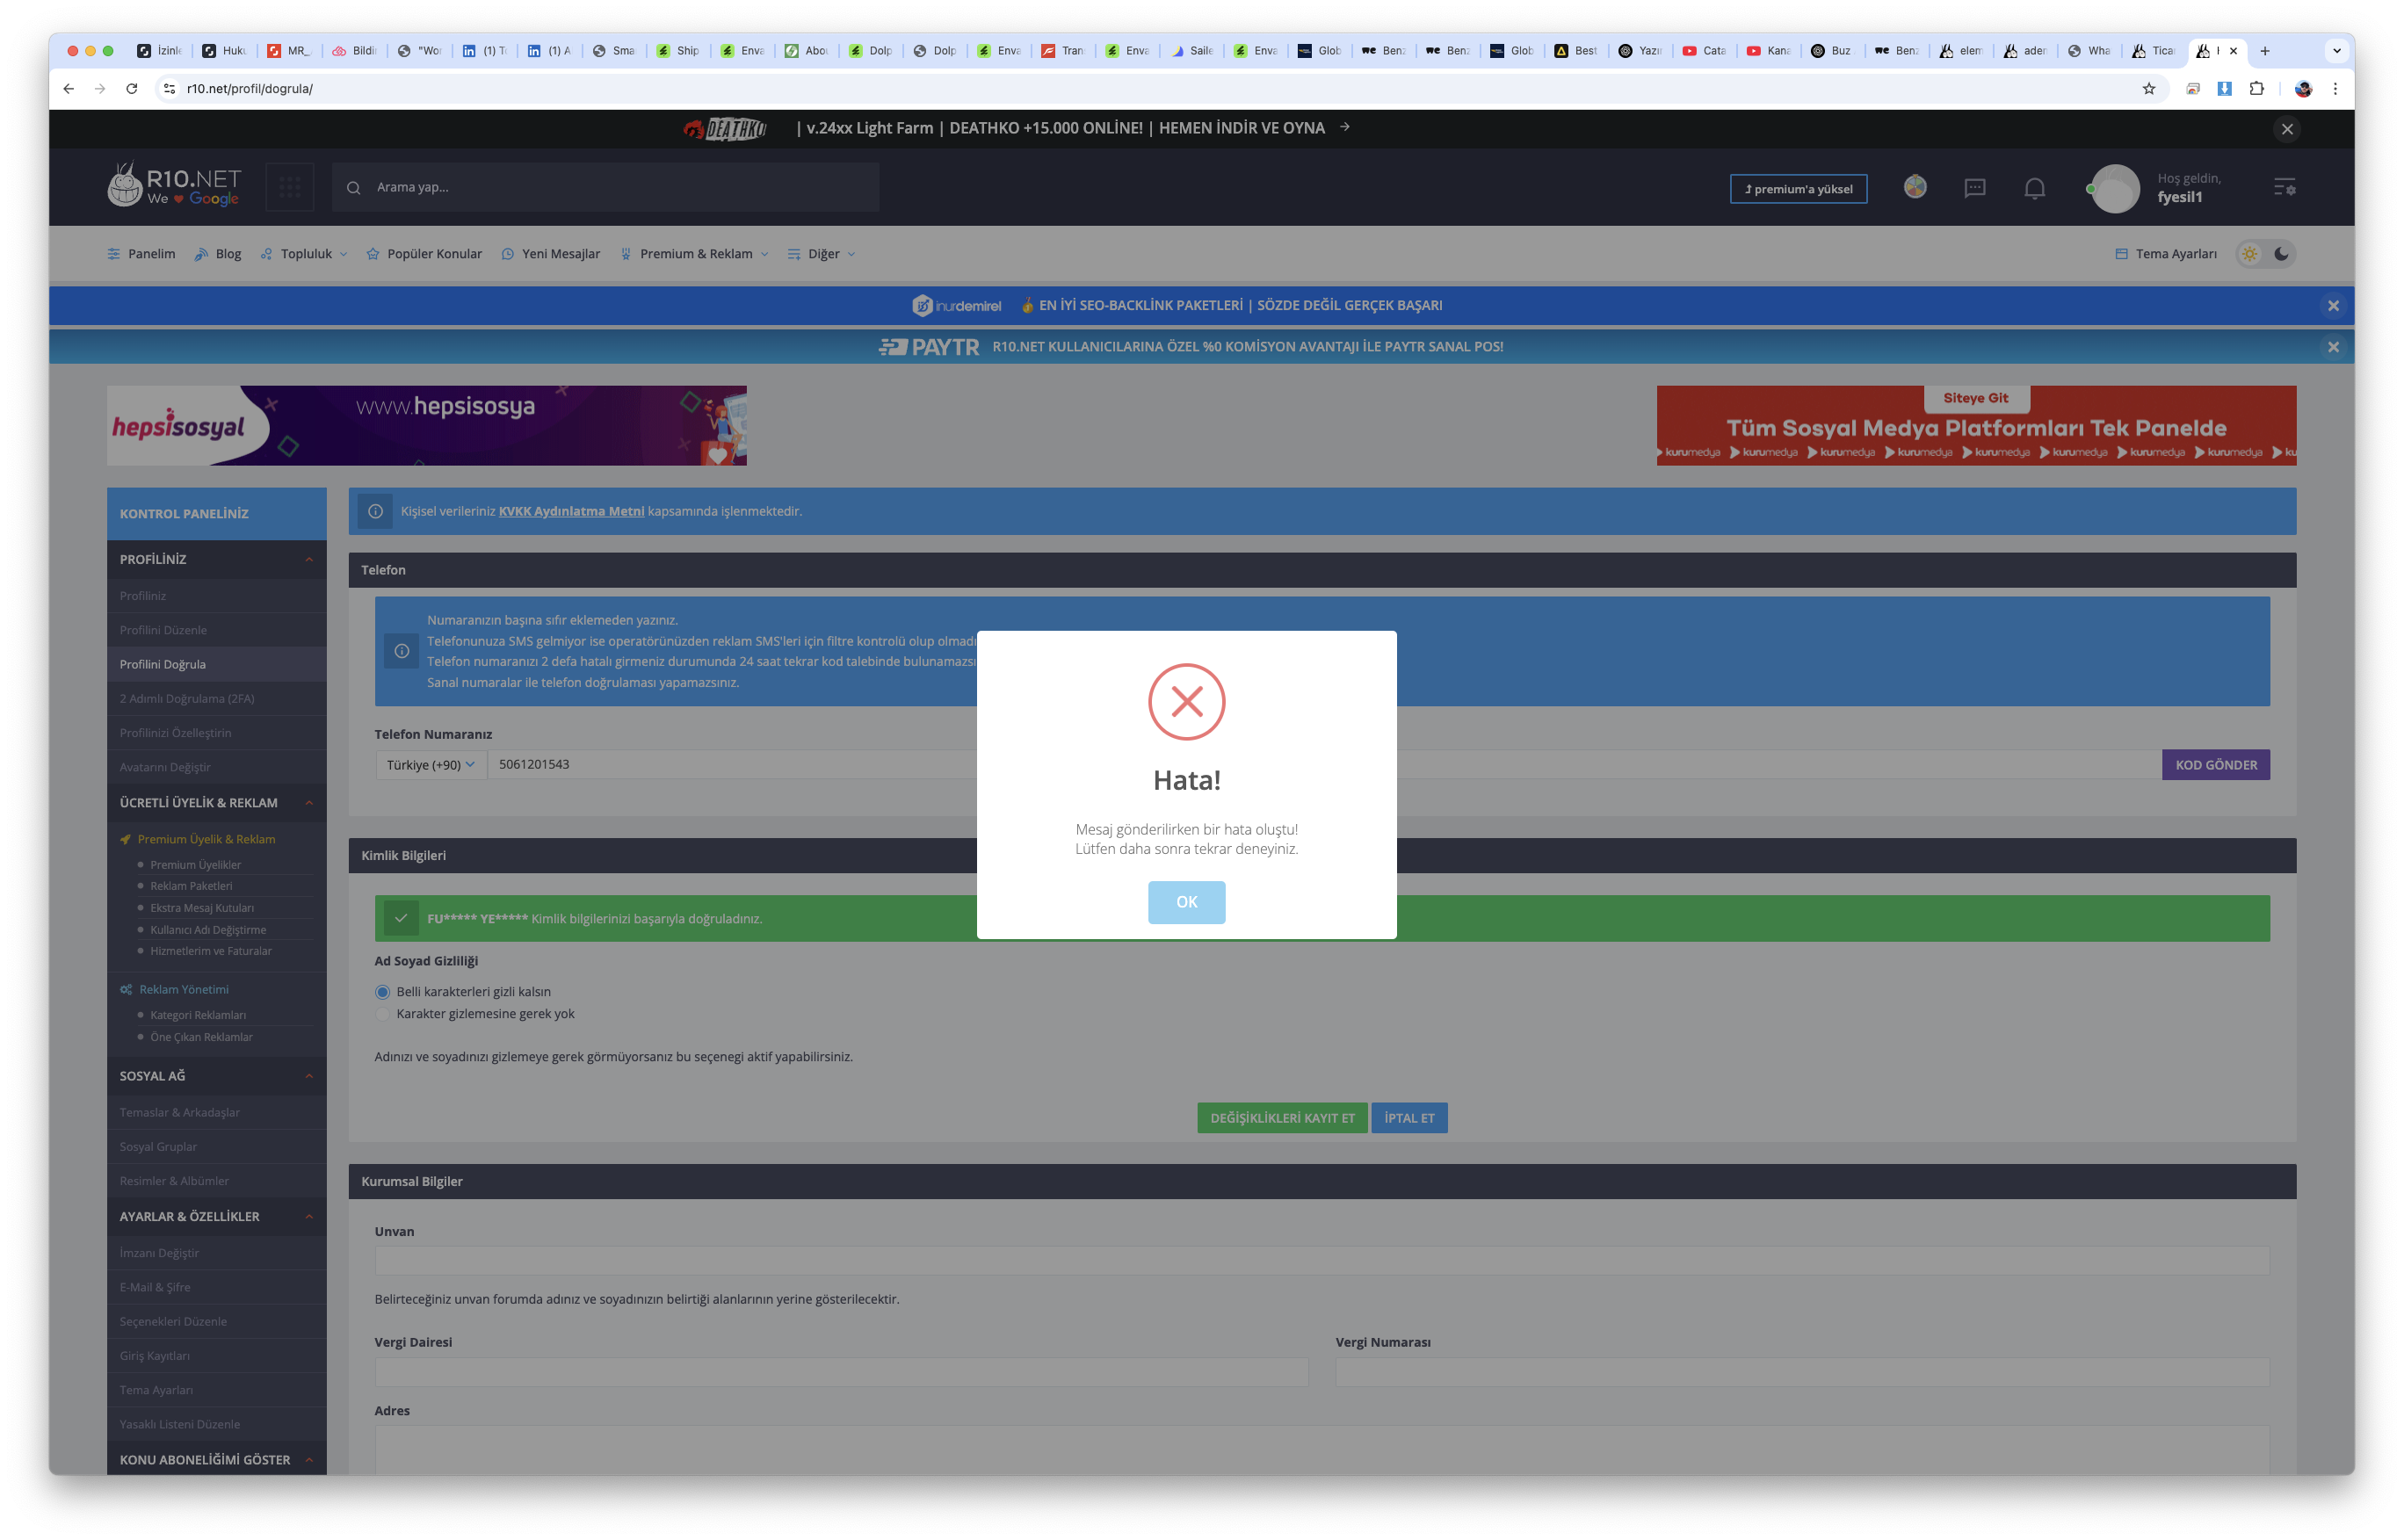
Task: Open Panelim in the navigation bar
Action: pyautogui.click(x=141, y=254)
